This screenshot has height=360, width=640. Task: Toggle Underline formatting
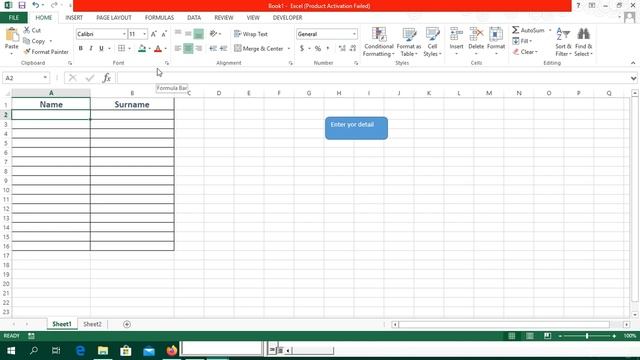click(101, 48)
